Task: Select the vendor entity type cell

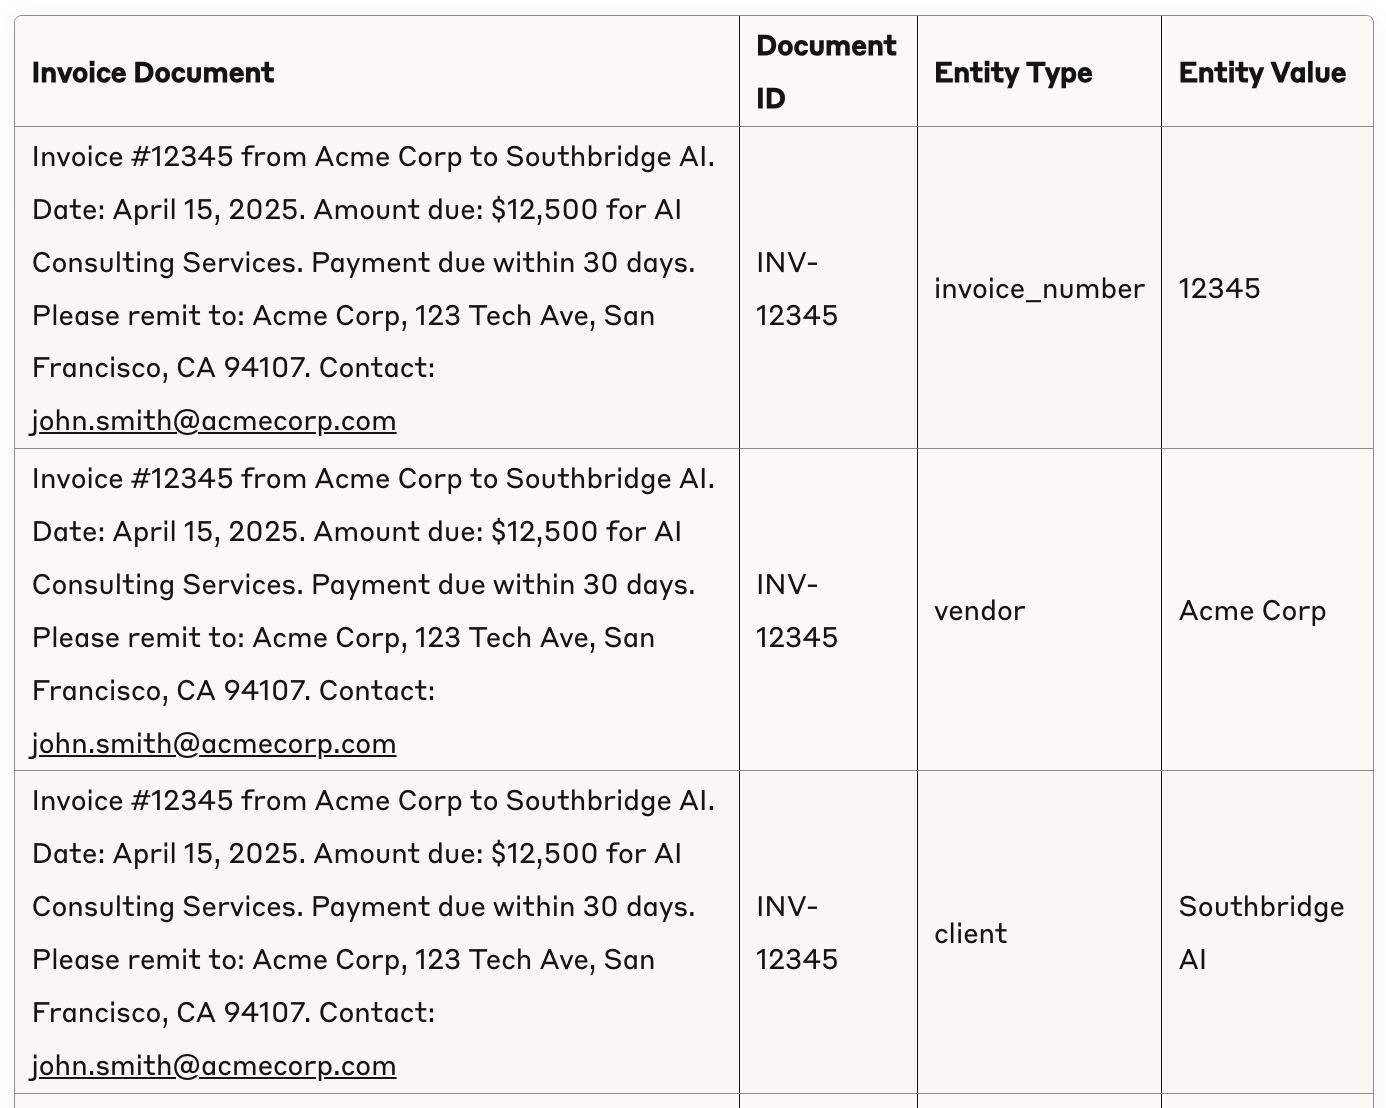Action: click(979, 611)
